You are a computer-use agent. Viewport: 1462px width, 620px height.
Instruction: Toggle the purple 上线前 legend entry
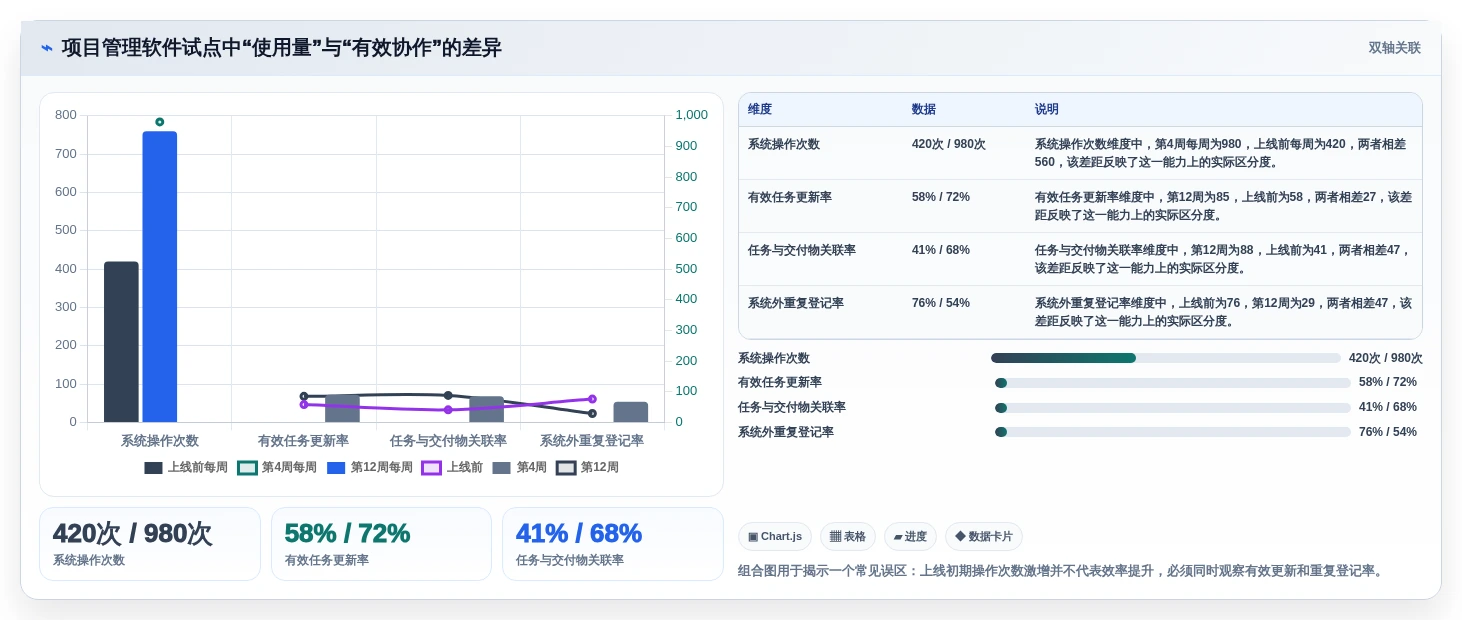[x=452, y=467]
